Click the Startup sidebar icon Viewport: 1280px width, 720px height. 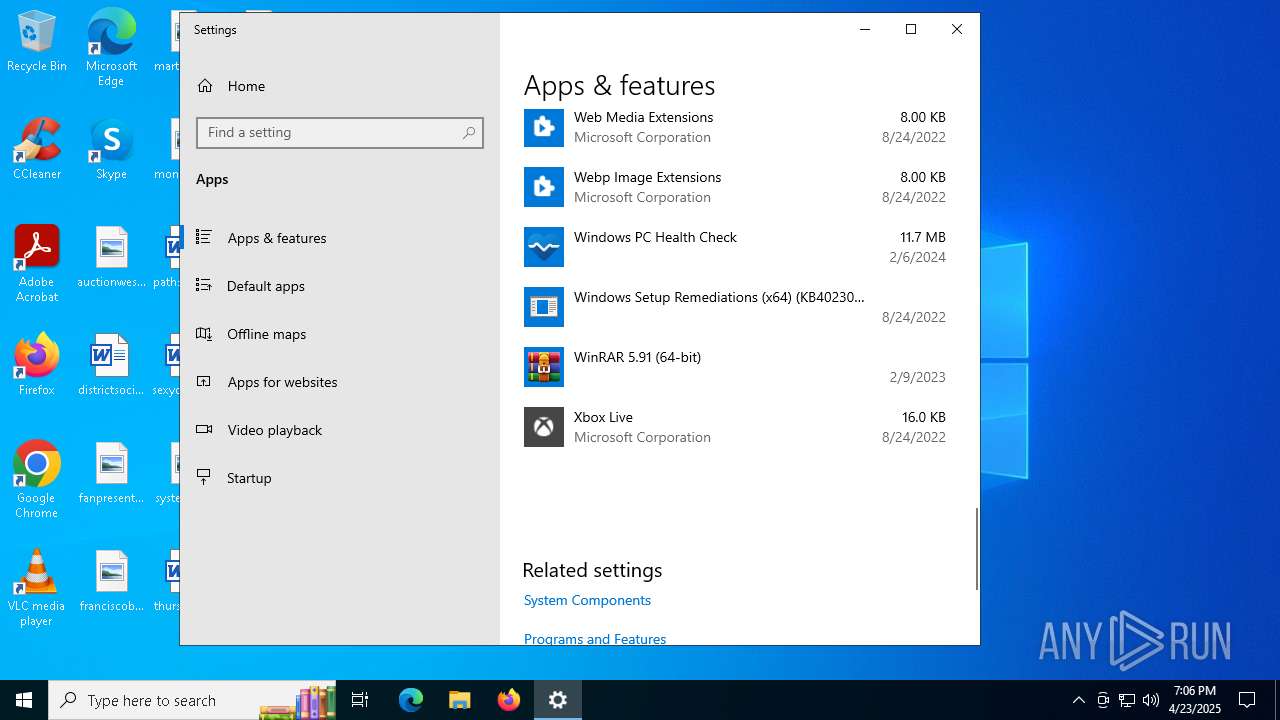[204, 477]
